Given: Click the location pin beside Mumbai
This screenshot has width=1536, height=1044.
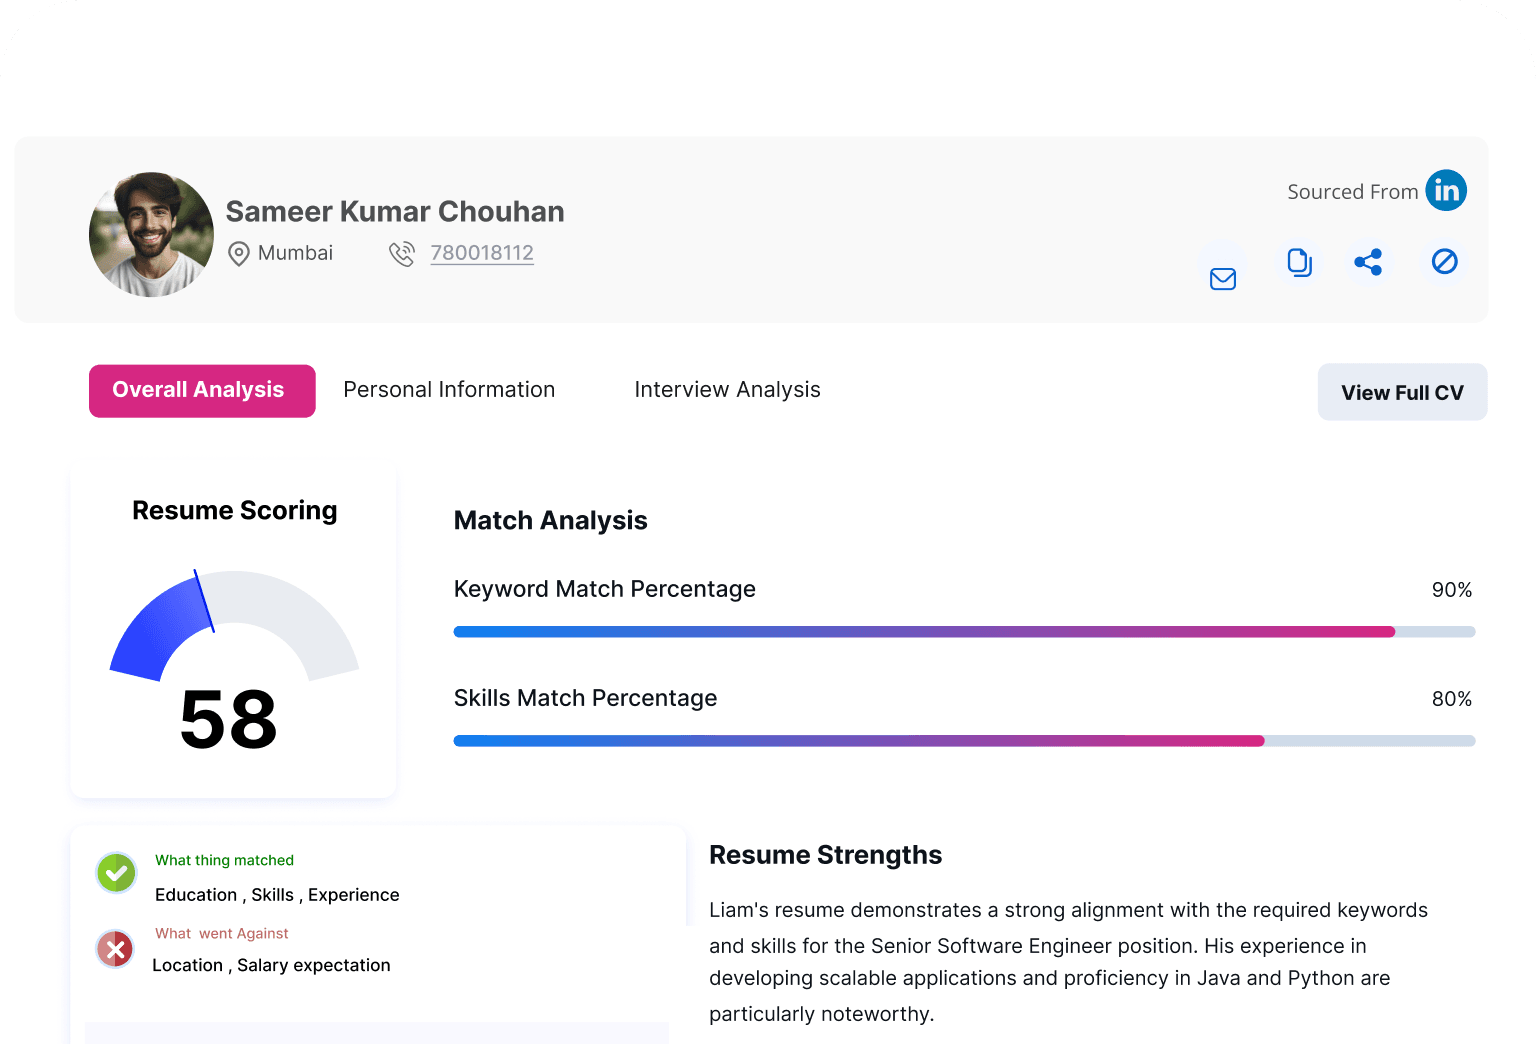Looking at the screenshot, I should [x=239, y=253].
